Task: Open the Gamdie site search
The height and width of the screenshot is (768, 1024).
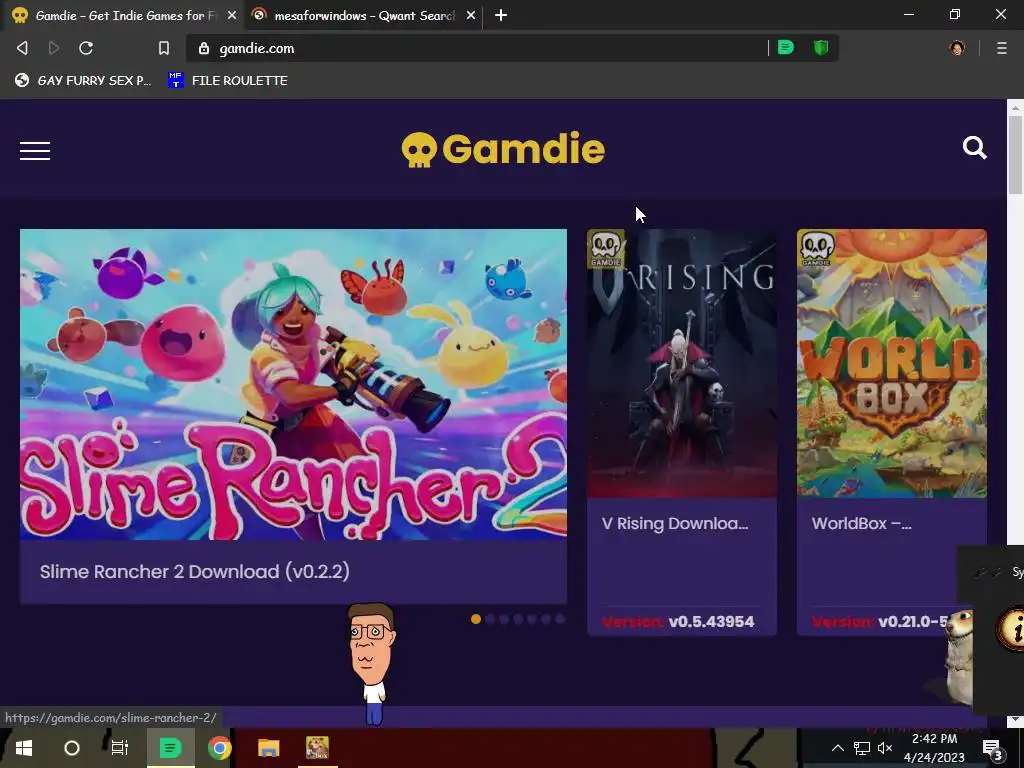Action: click(974, 148)
